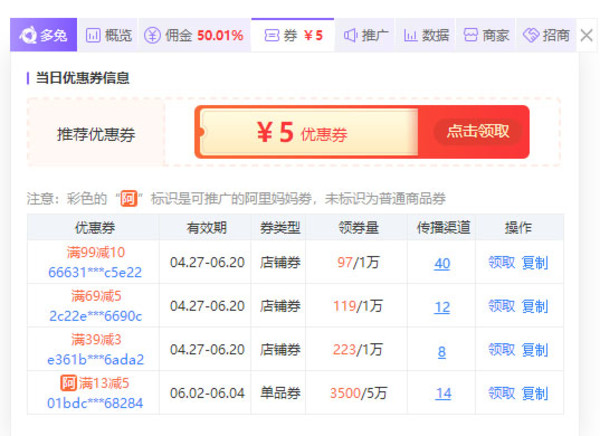
Task: Click the 有效期 column header
Action: tap(207, 228)
